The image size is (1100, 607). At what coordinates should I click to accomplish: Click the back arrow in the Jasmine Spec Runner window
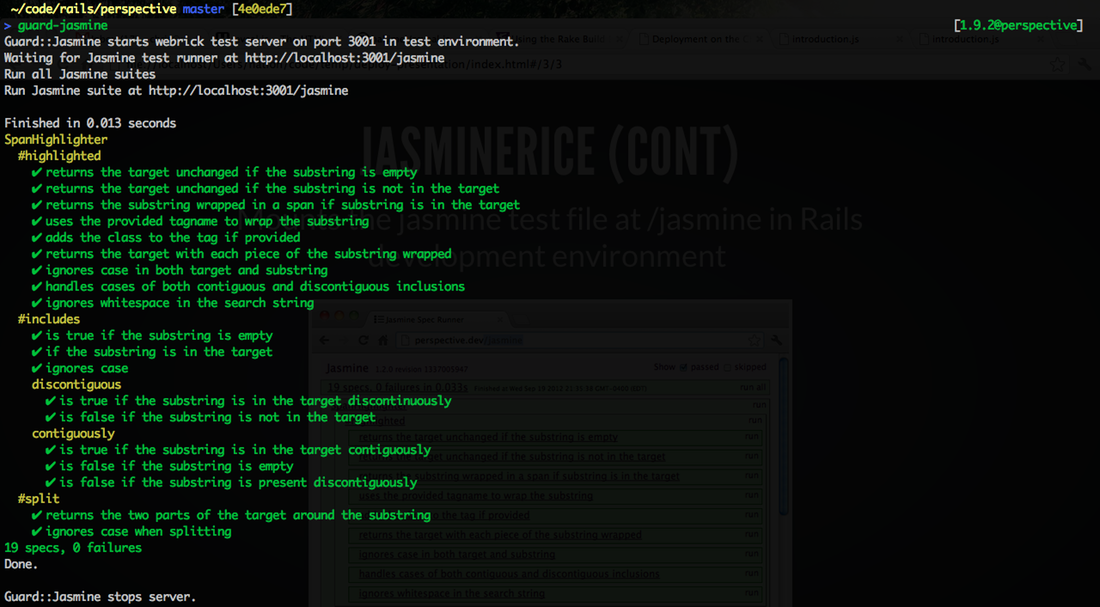click(x=325, y=340)
